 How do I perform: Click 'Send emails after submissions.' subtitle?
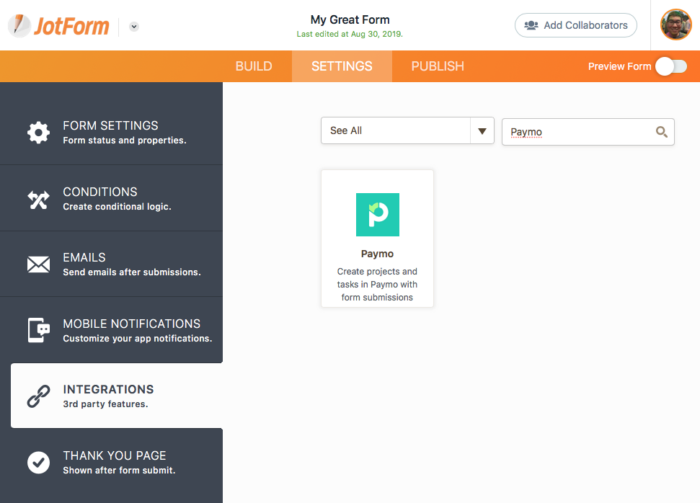point(132,272)
